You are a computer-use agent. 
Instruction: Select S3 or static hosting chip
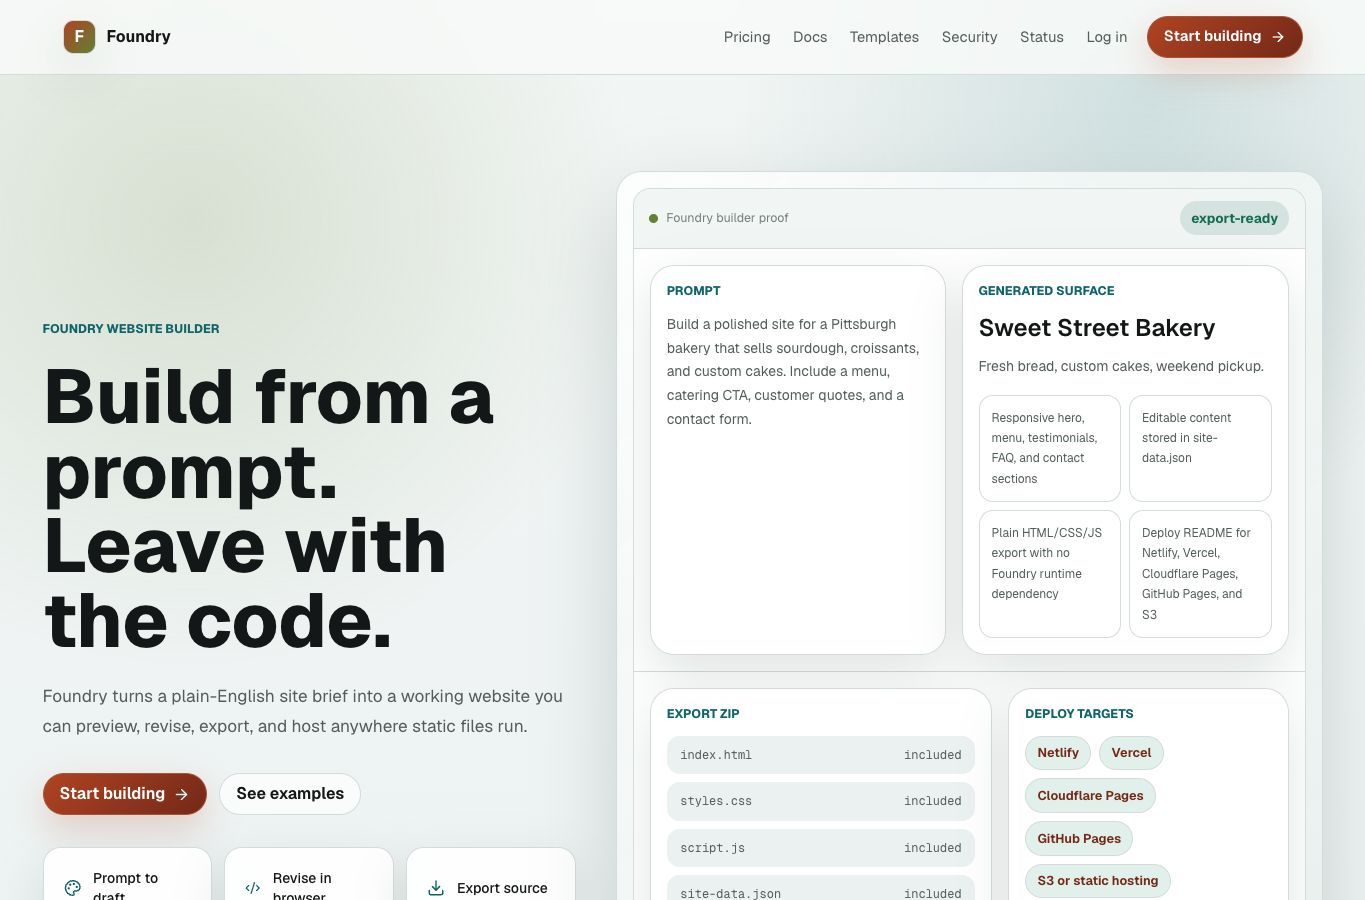(x=1097, y=881)
